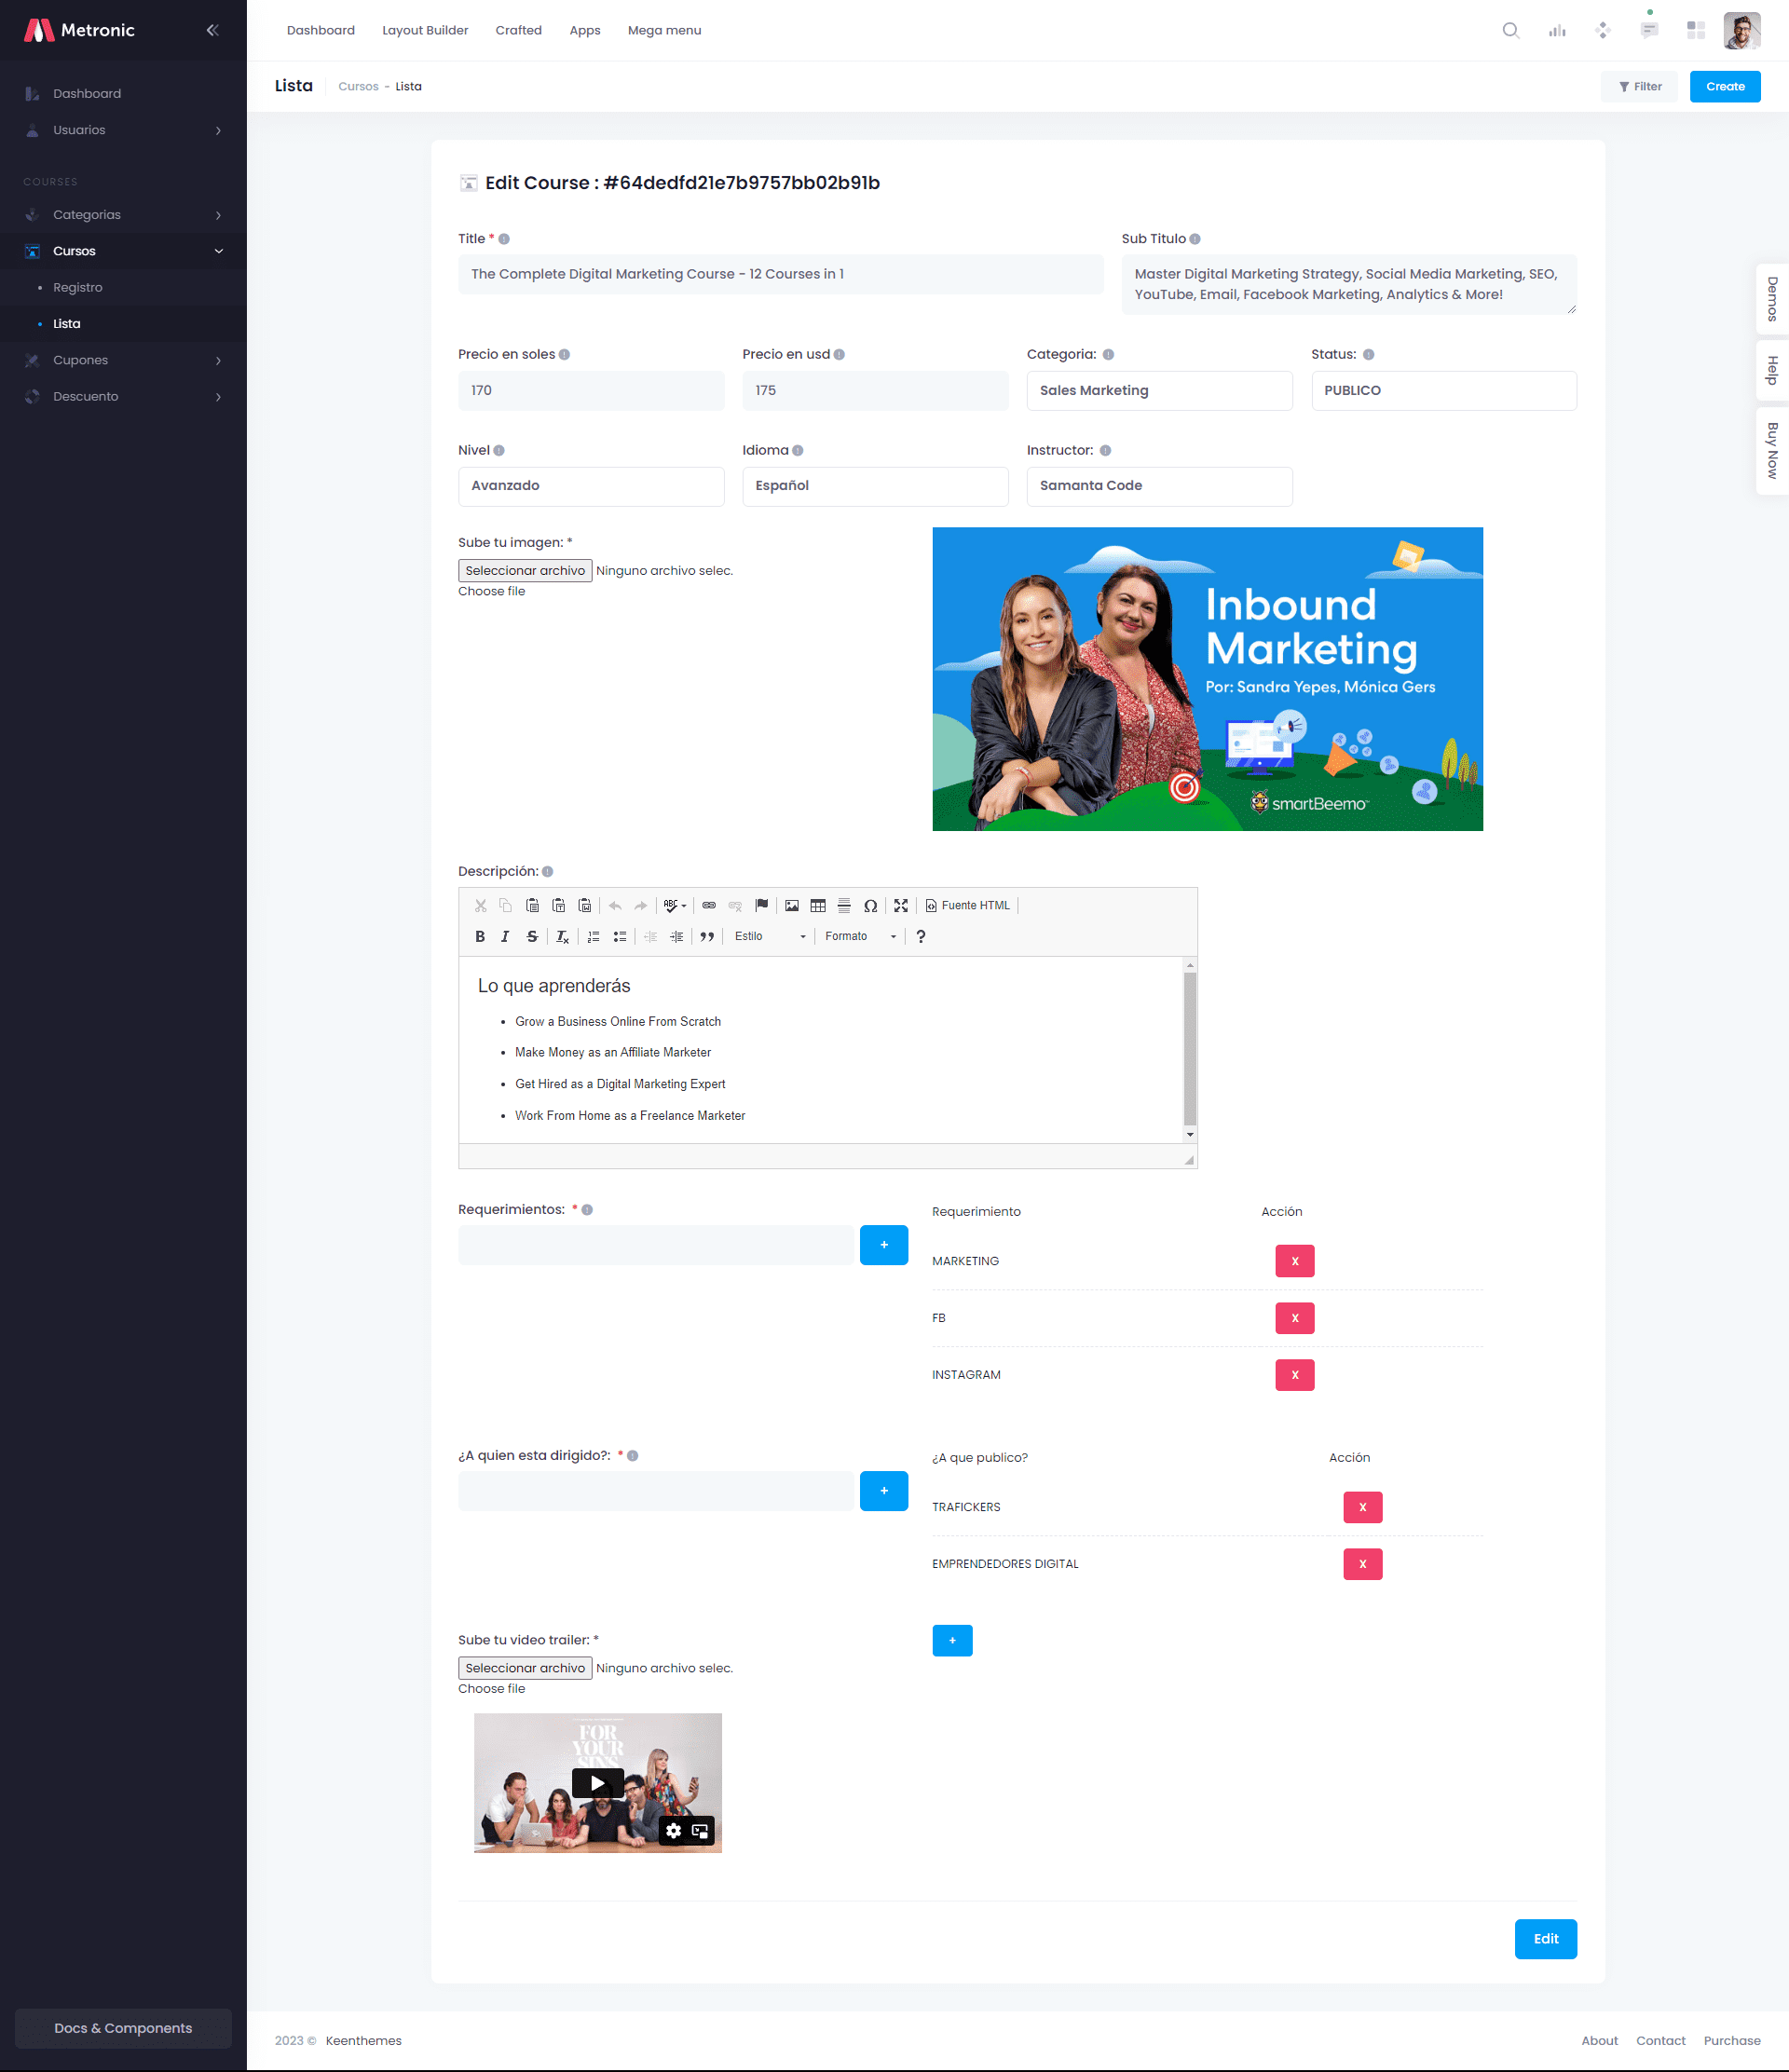This screenshot has height=2072, width=1789.
Task: Toggle bold in description editor
Action: pos(480,936)
